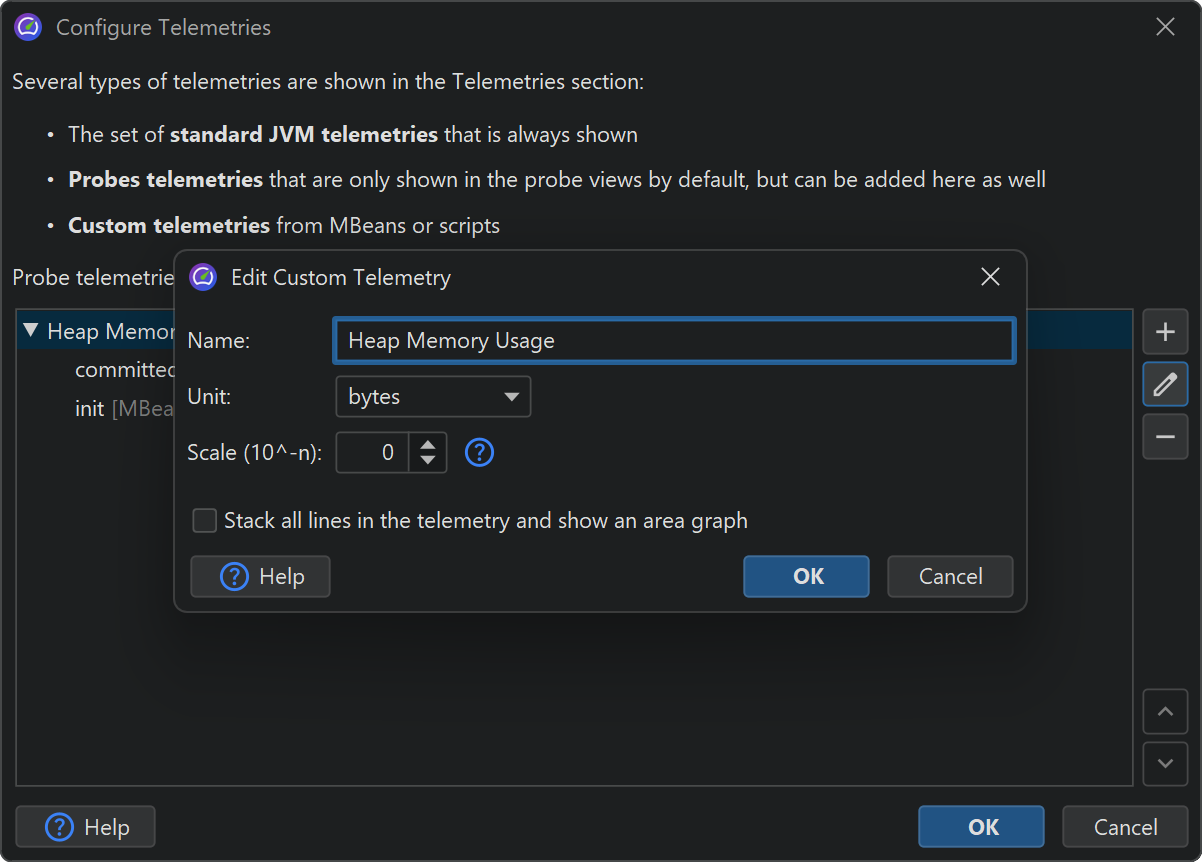Viewport: 1202px width, 862px height.
Task: Click the pencil edit telemetry icon
Action: 1165,384
